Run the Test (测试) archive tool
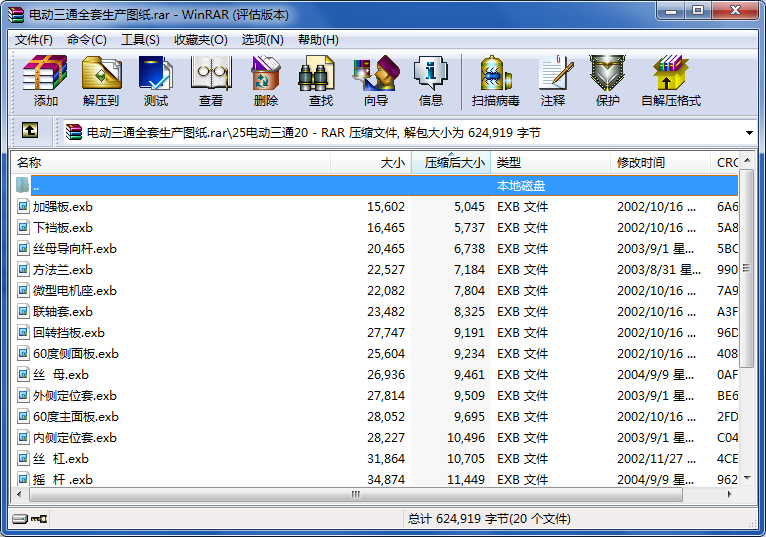This screenshot has height=537, width=766. click(x=156, y=81)
